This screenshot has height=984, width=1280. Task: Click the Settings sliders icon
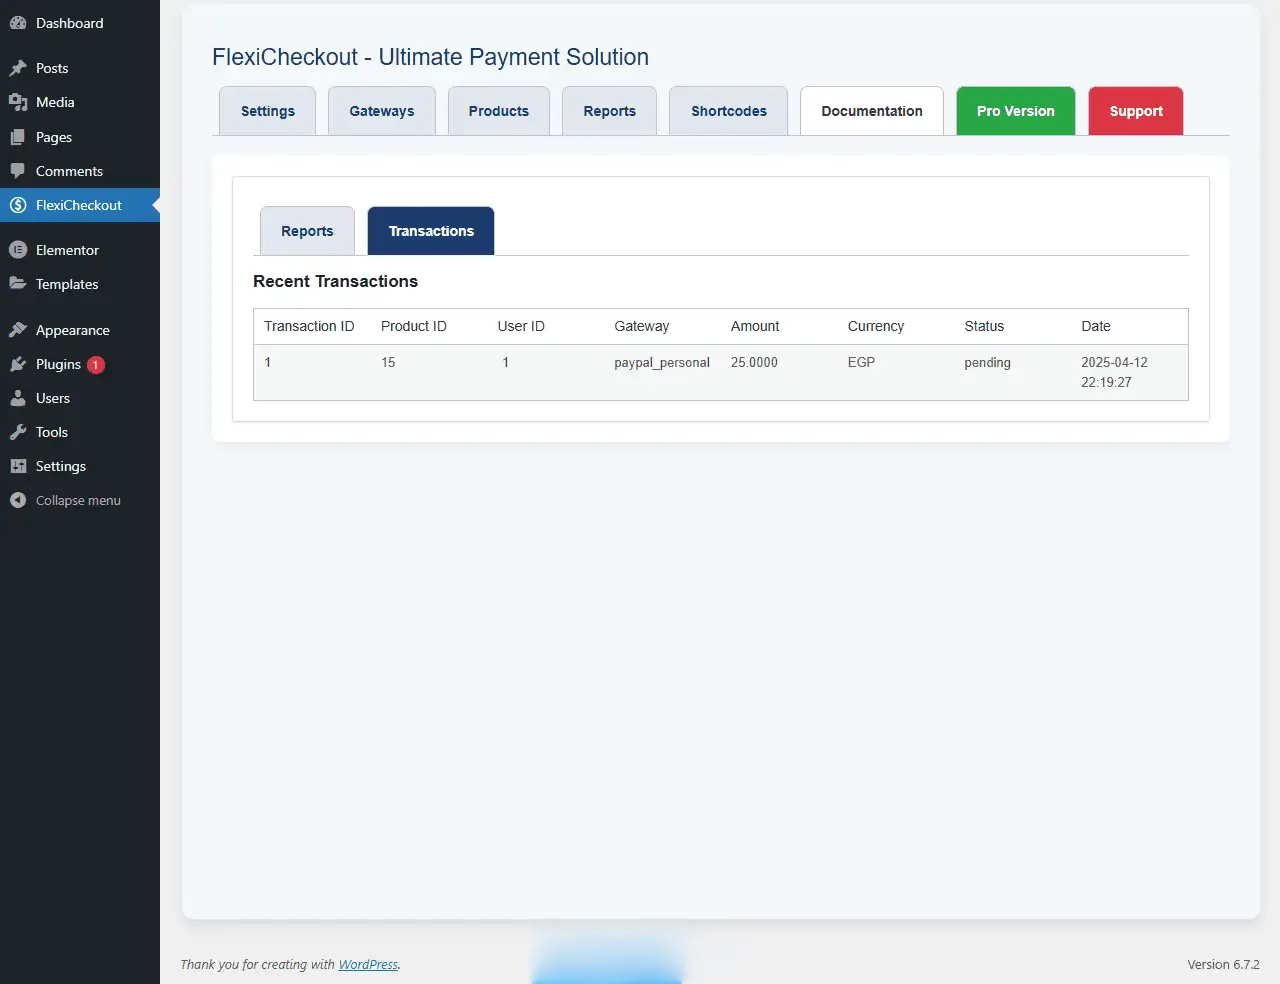[18, 466]
